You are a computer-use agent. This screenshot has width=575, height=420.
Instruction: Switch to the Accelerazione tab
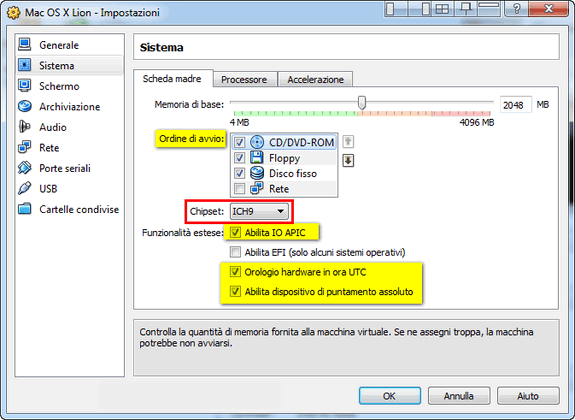(315, 79)
